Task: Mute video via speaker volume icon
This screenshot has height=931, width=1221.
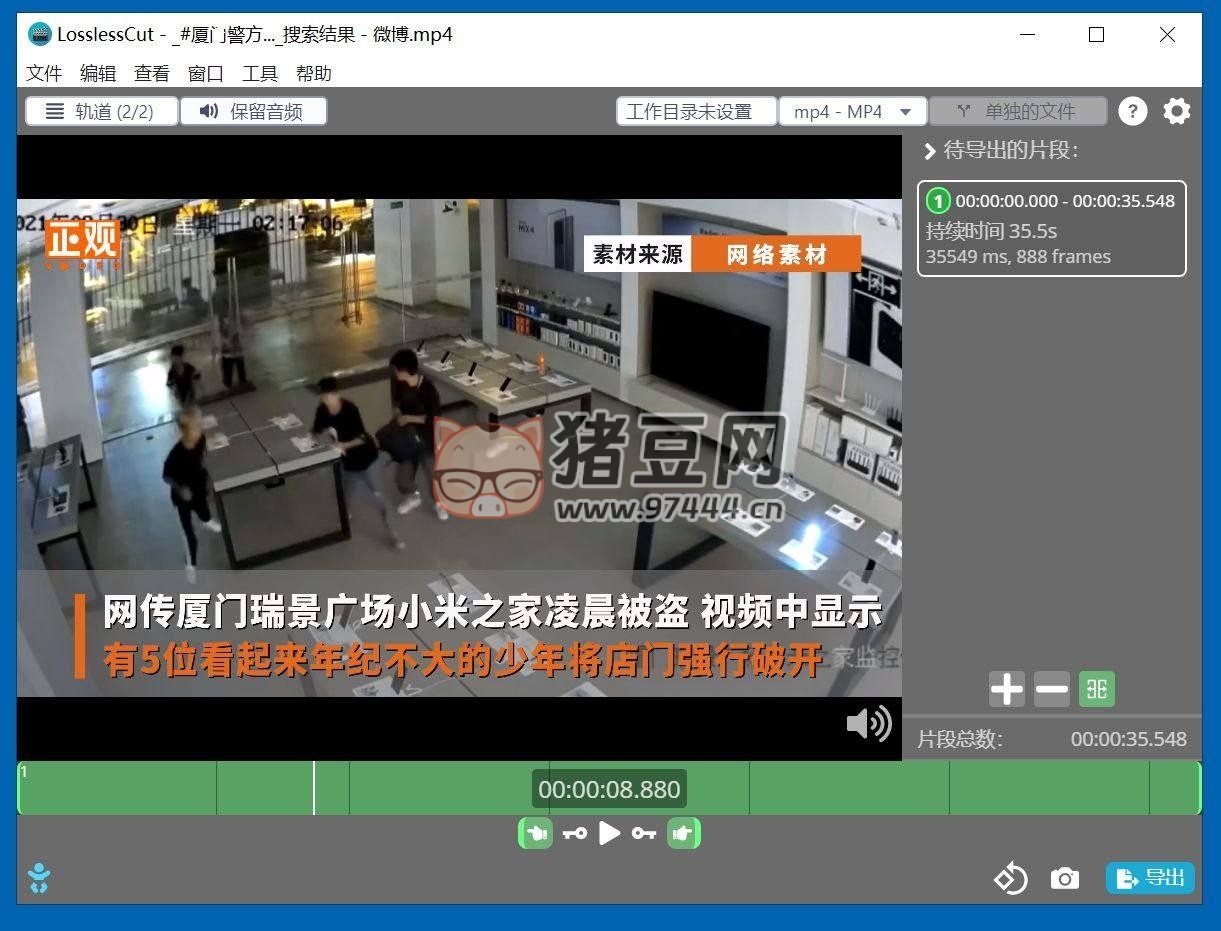Action: [x=868, y=723]
